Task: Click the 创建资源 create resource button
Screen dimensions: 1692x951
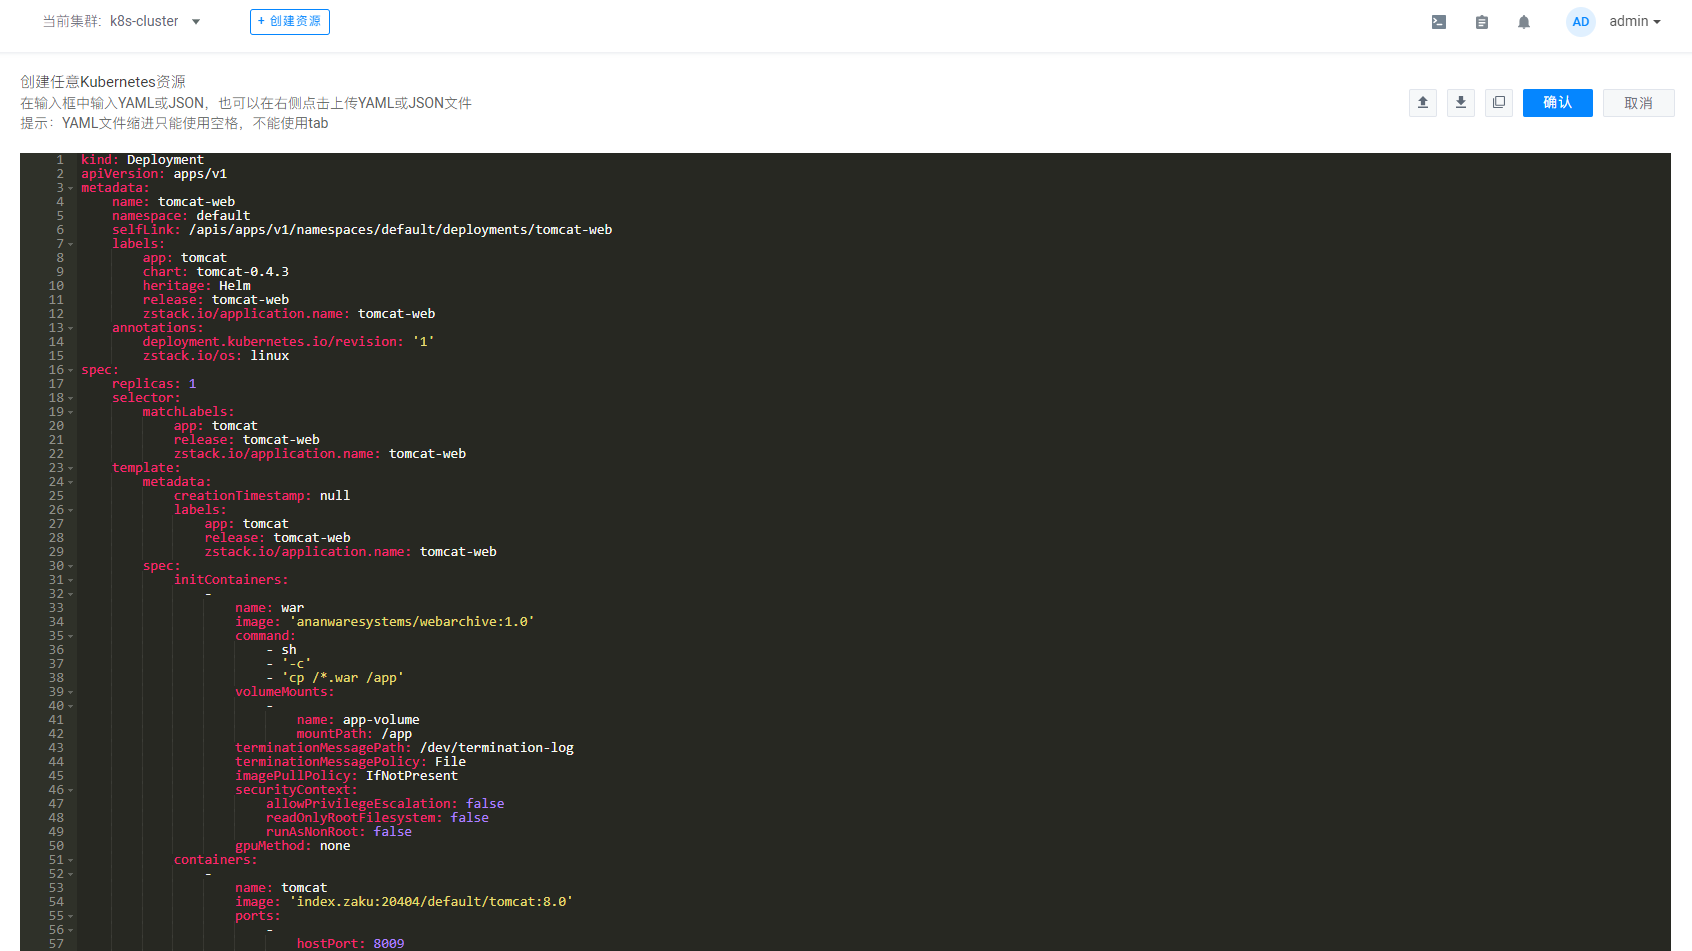Action: (x=289, y=21)
